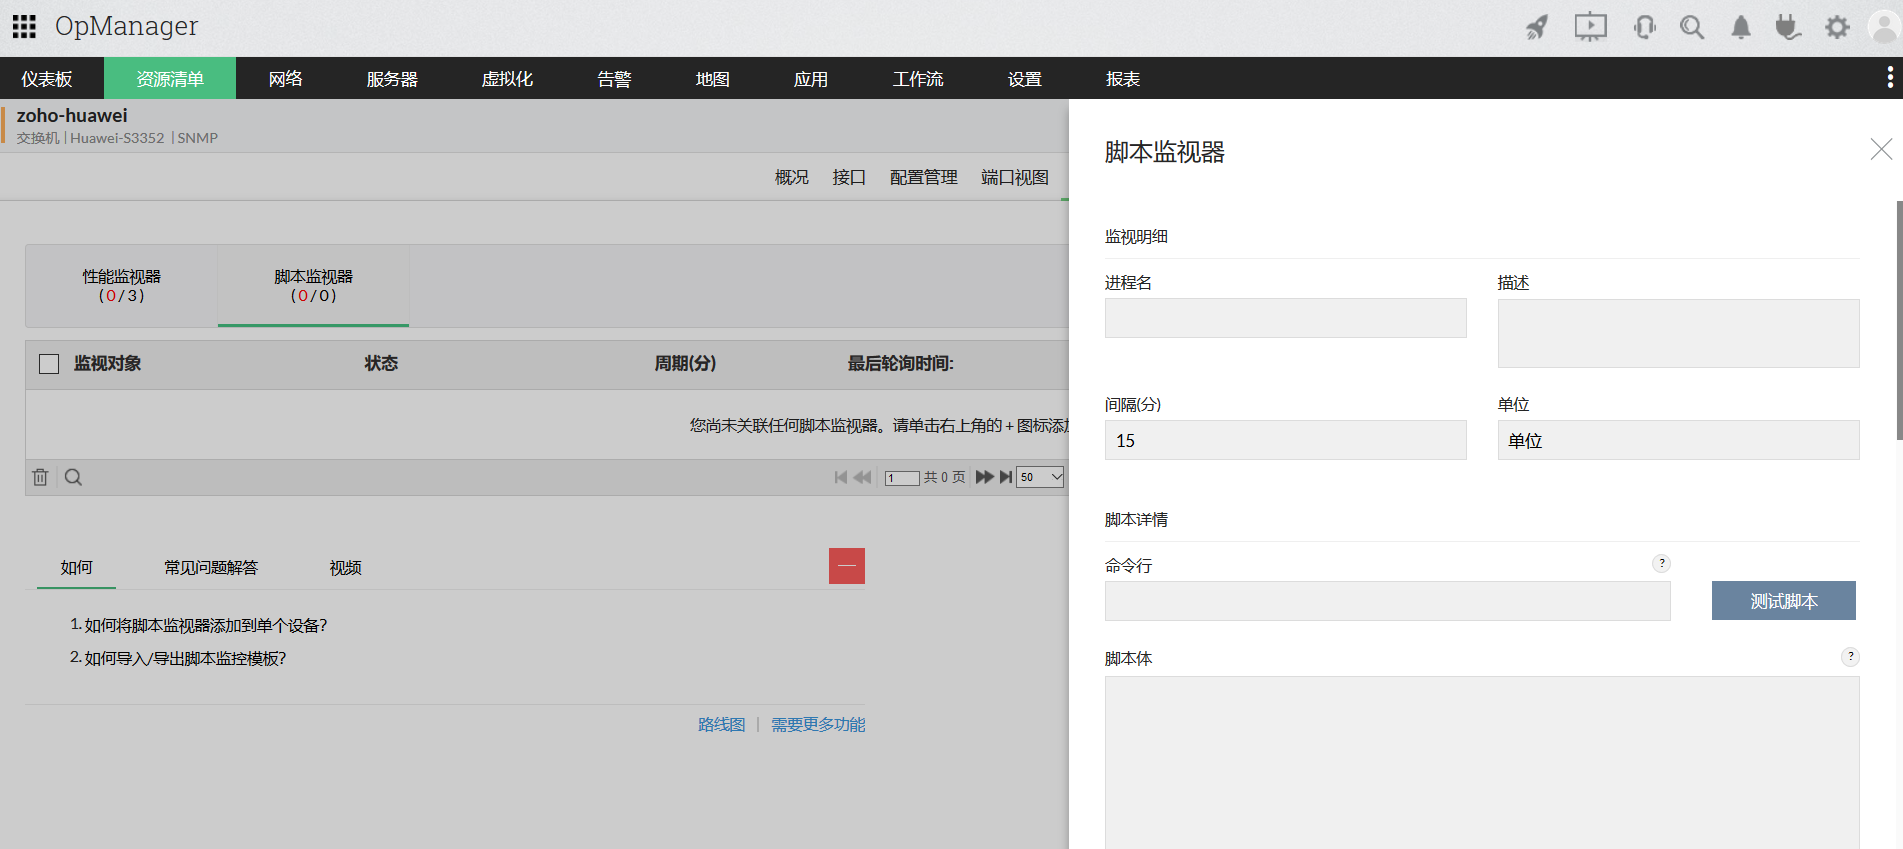Click the 状态 column header
Viewport: 1903px width, 849px height.
point(381,363)
